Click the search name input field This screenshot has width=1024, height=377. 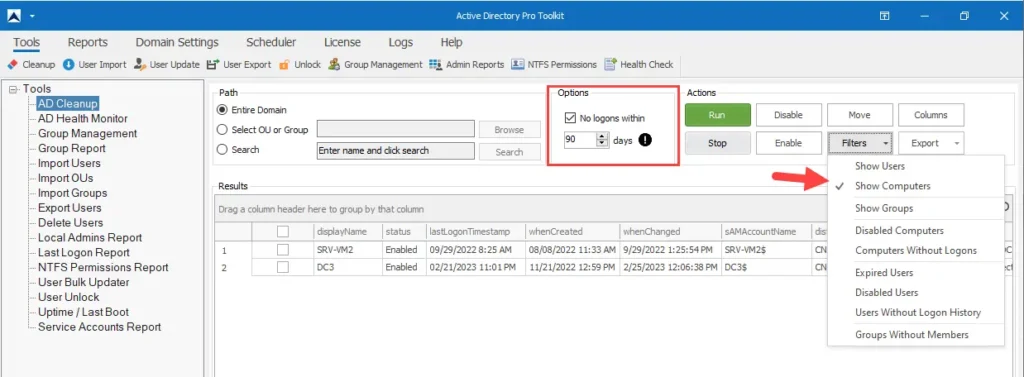(396, 150)
